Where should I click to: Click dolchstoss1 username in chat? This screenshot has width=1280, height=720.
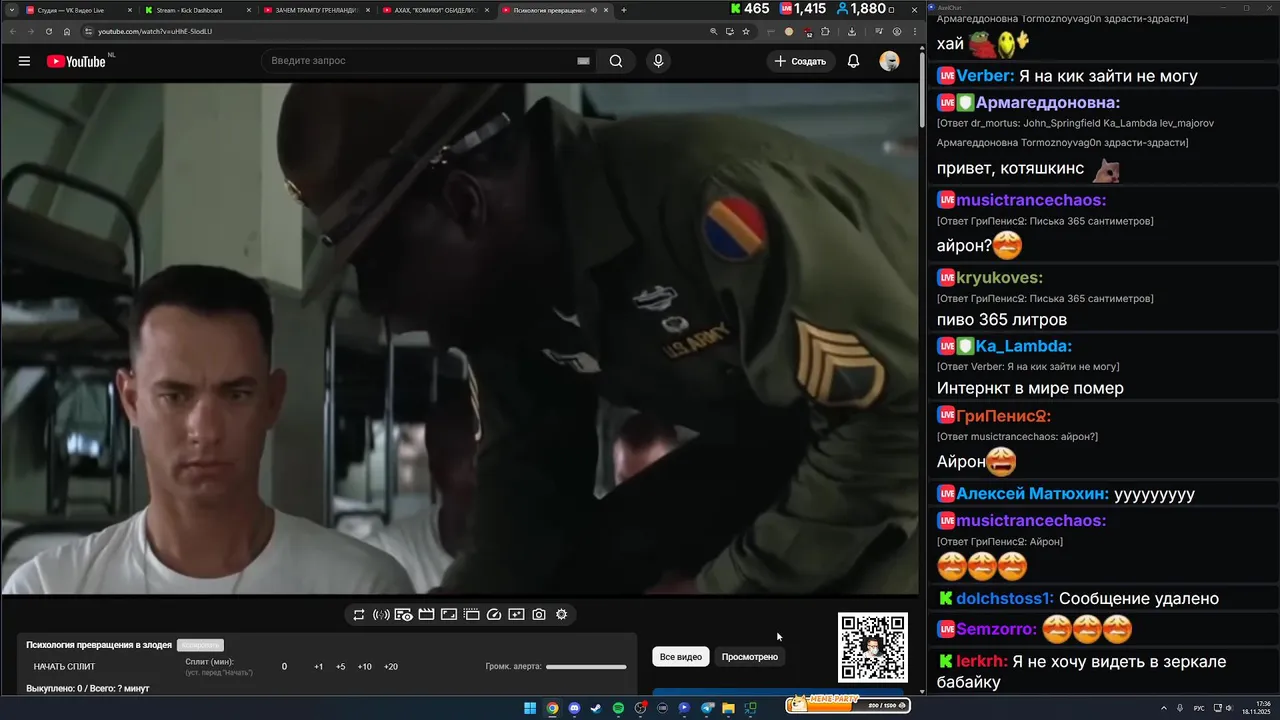tap(1005, 598)
